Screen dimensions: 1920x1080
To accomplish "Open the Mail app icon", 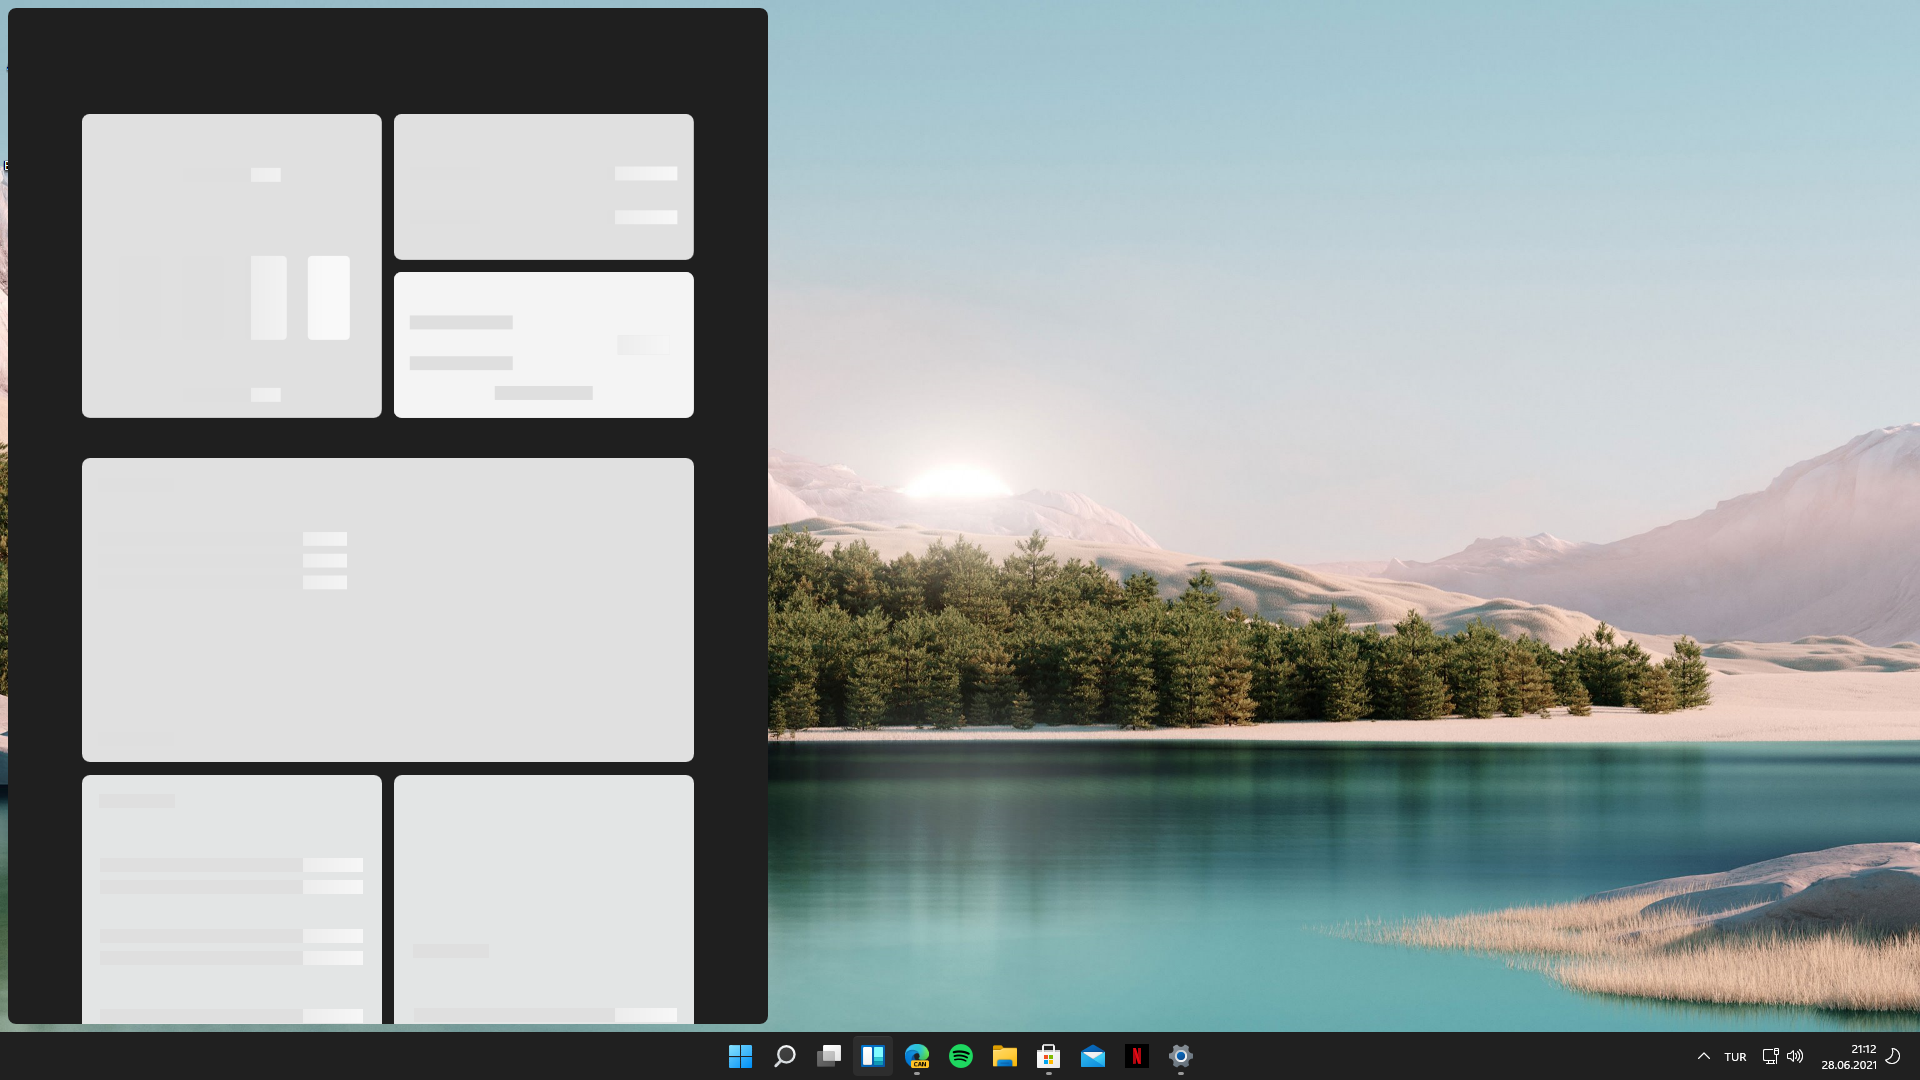I will tap(1093, 1056).
